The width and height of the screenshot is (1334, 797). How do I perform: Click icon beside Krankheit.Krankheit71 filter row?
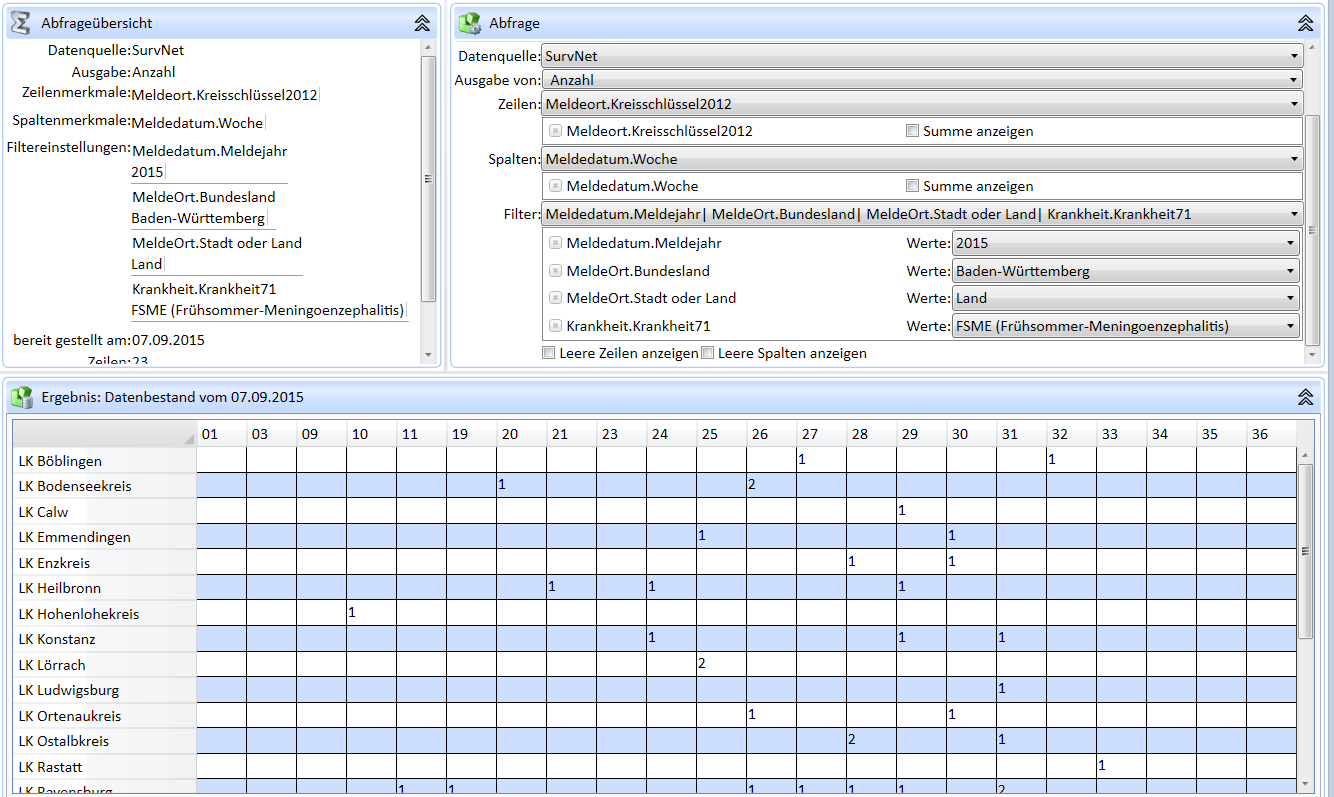pos(556,326)
